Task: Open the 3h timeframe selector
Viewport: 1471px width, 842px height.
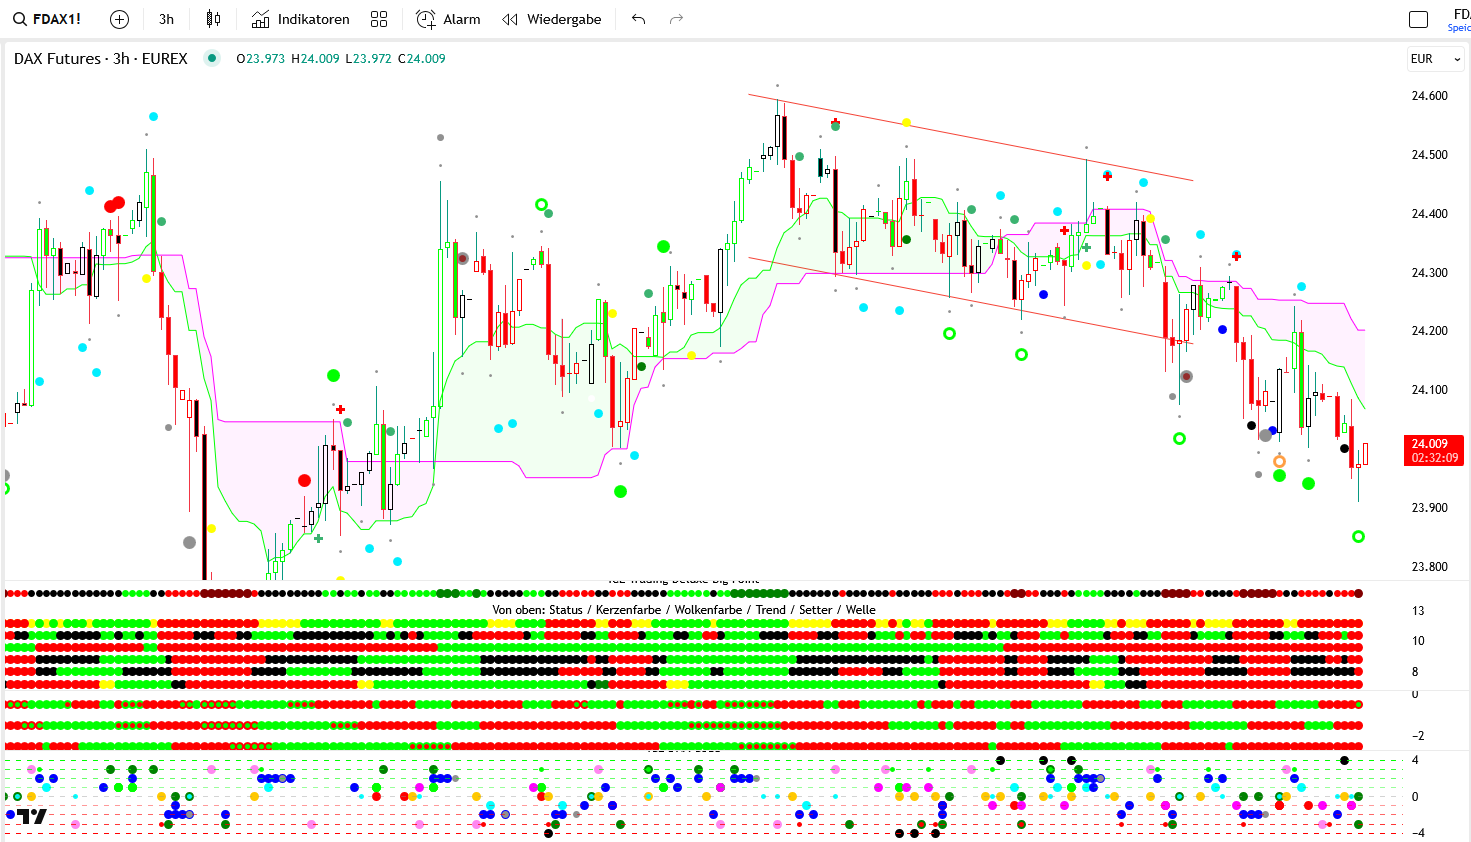Action: click(166, 19)
